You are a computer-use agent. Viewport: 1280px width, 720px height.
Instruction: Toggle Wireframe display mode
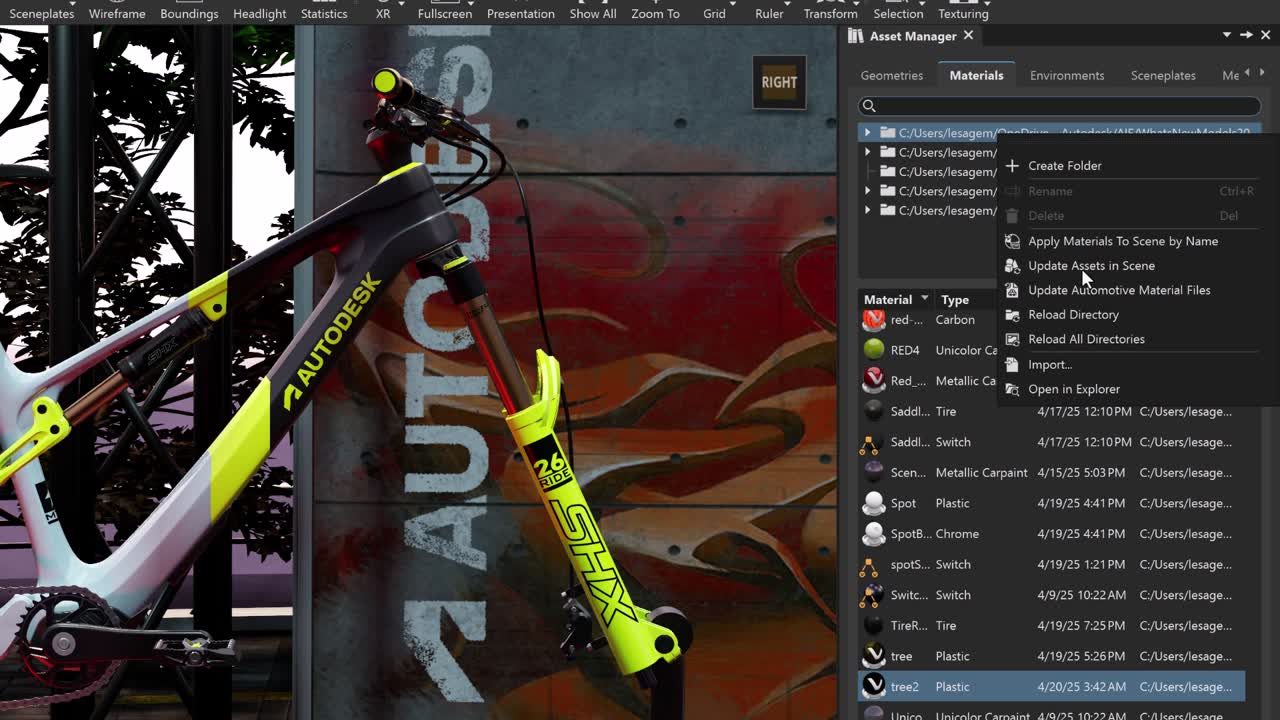[x=117, y=14]
